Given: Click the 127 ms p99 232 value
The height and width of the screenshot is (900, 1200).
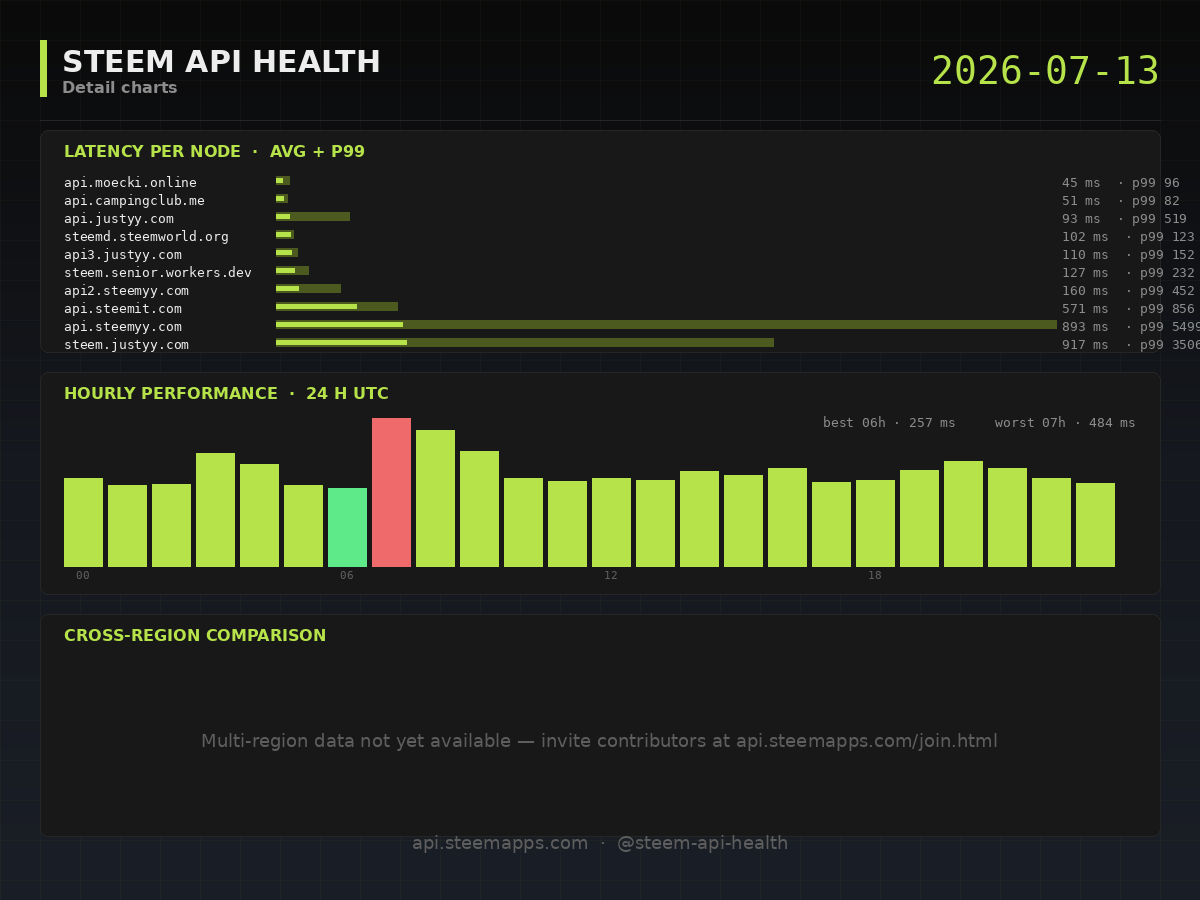Looking at the screenshot, I should 1128,273.
